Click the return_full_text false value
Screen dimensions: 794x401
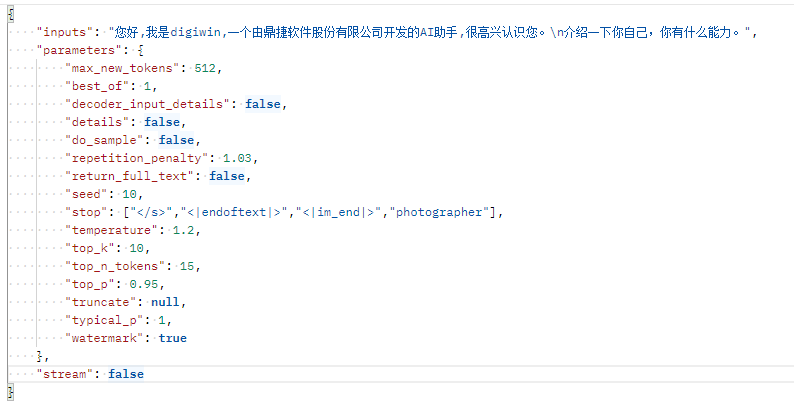pos(227,176)
